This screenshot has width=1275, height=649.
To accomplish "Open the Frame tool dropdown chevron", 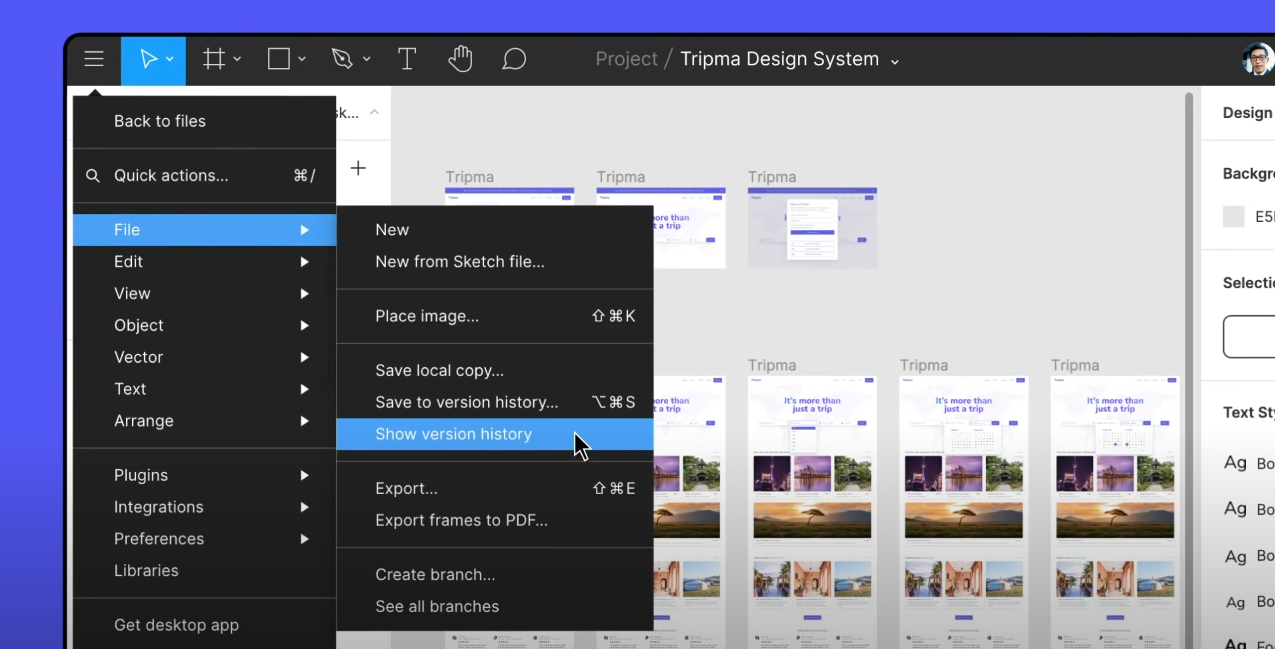I will pyautogui.click(x=237, y=60).
